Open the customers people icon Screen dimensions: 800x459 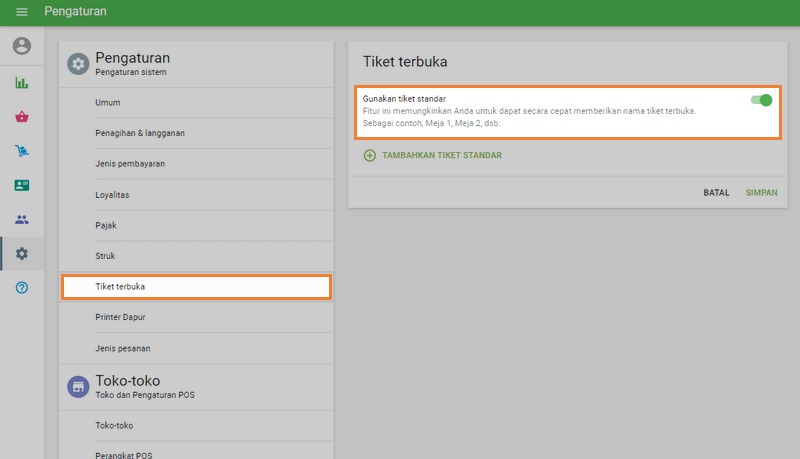pos(22,219)
